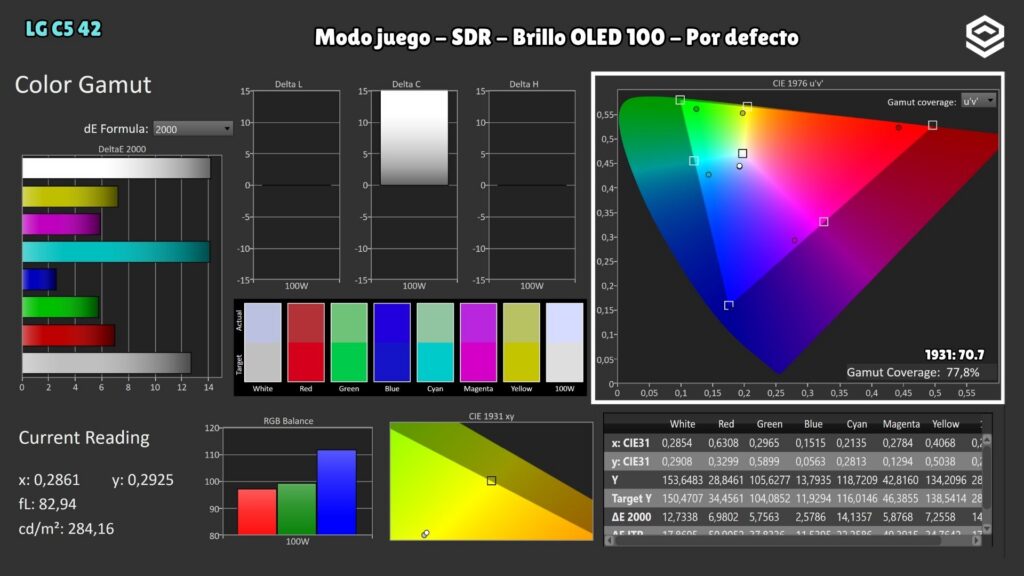This screenshot has height=576, width=1024.
Task: Click the red RGB Balance bar
Action: (257, 512)
